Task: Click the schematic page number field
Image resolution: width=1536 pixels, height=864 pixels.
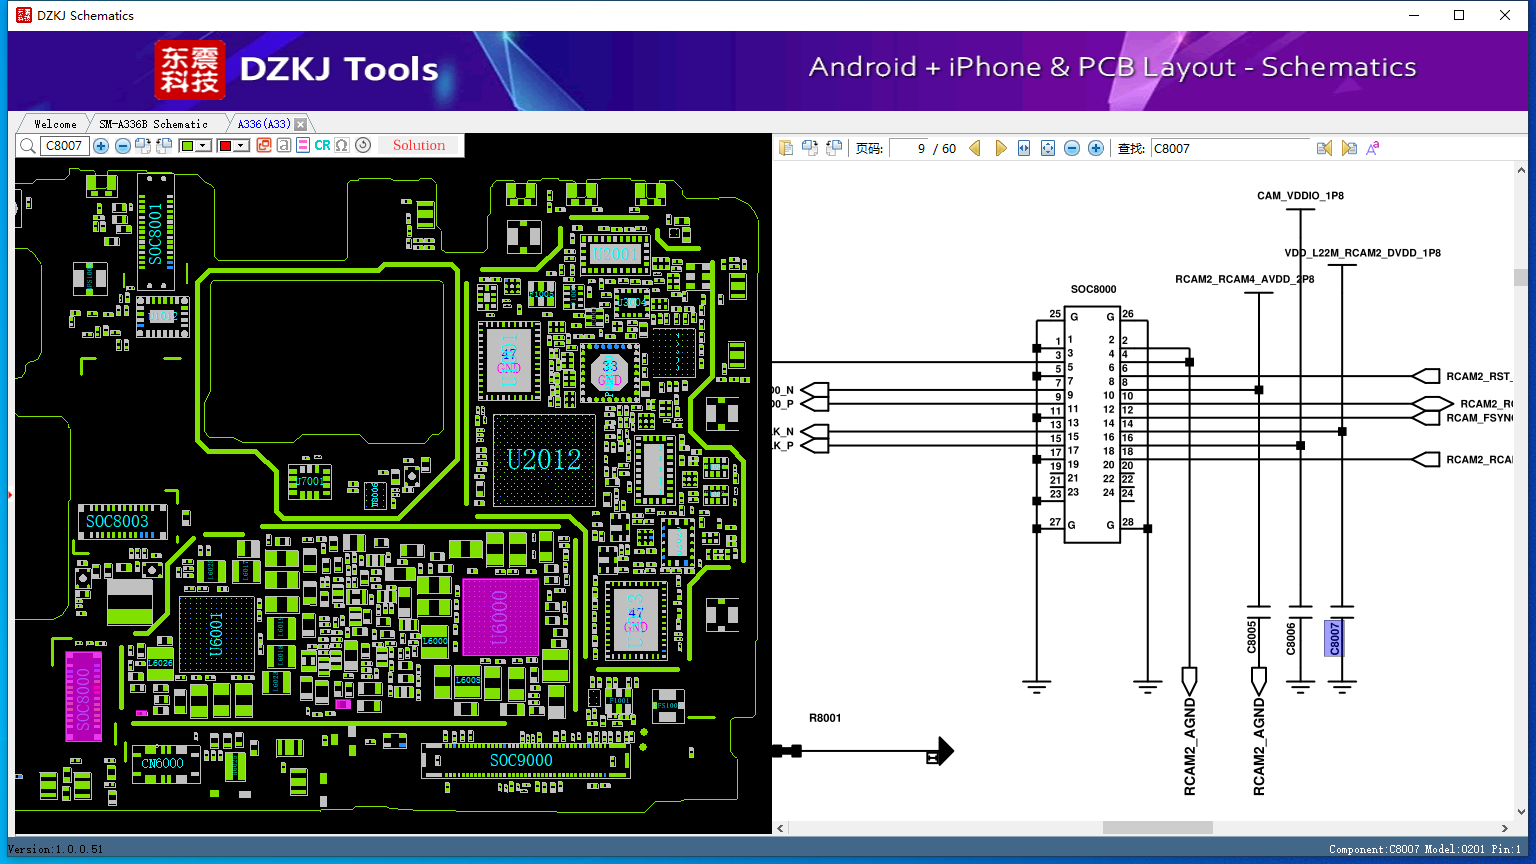Action: pyautogui.click(x=908, y=148)
